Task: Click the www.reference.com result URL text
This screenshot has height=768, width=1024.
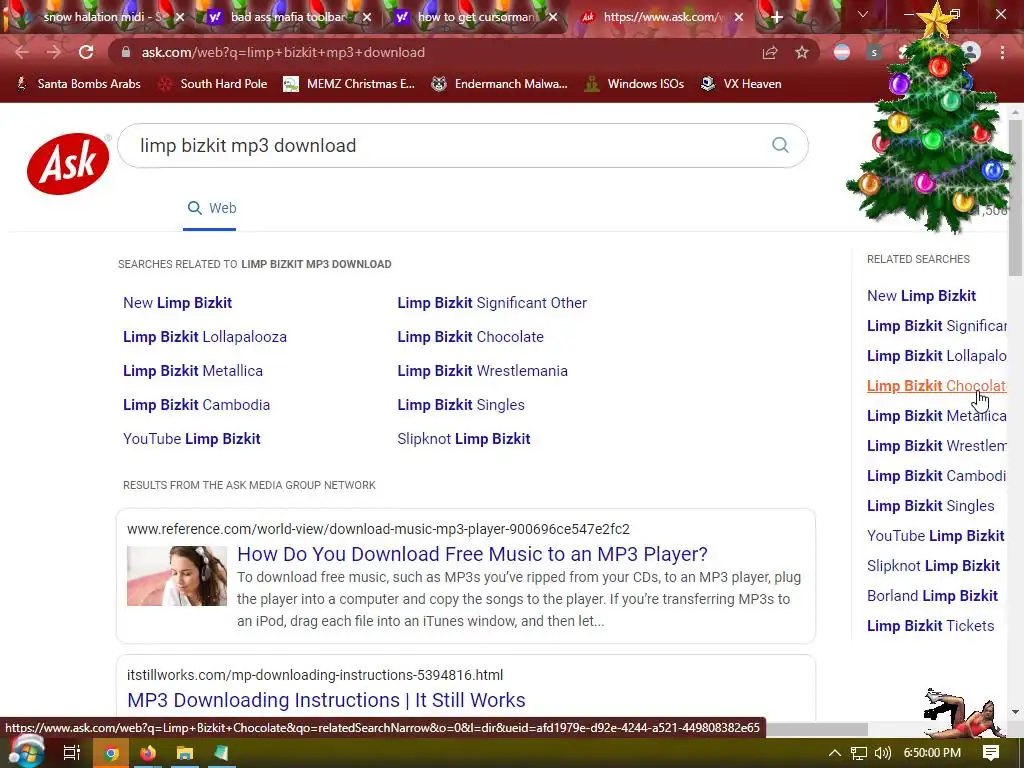Action: 378,528
